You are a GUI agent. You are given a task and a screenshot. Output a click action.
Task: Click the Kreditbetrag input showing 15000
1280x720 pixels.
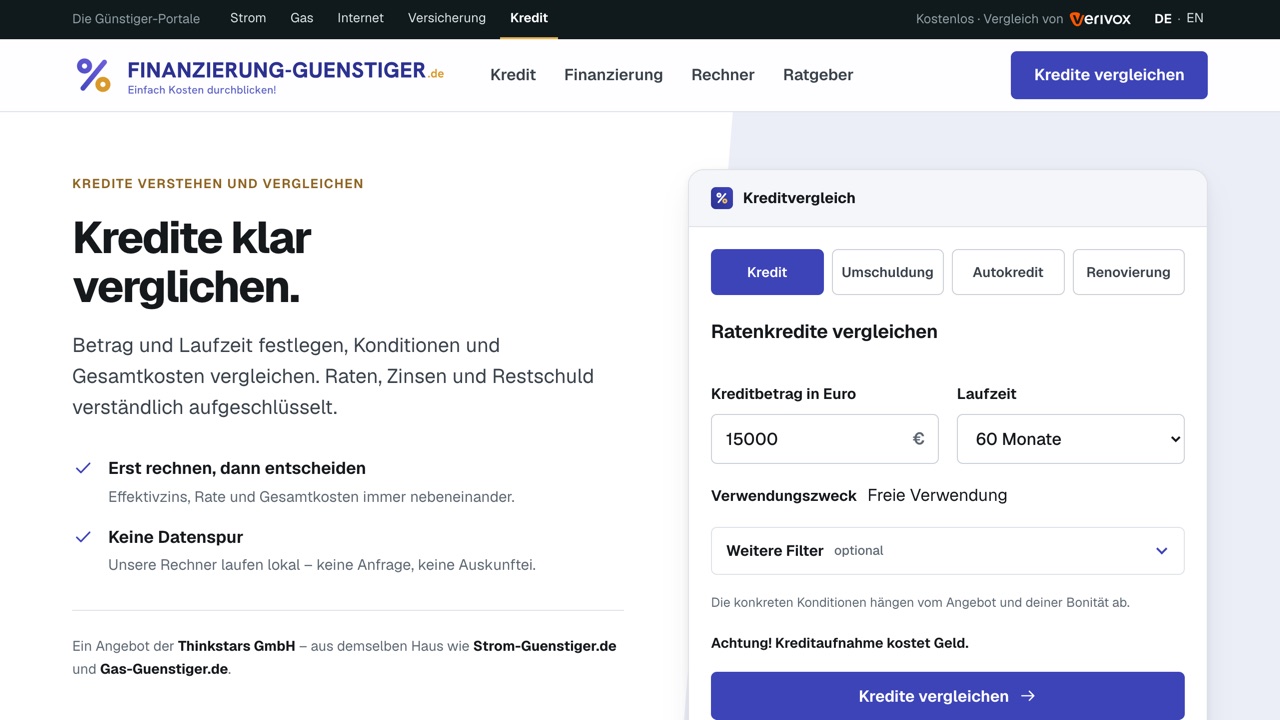824,439
